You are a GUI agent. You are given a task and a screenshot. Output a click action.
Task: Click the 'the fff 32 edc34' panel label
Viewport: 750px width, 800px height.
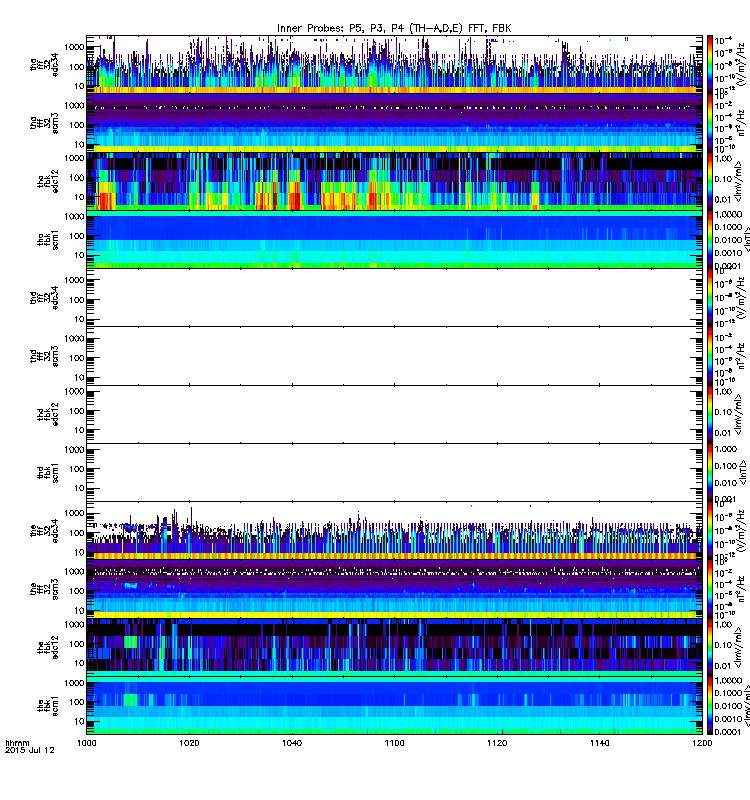(x=44, y=531)
